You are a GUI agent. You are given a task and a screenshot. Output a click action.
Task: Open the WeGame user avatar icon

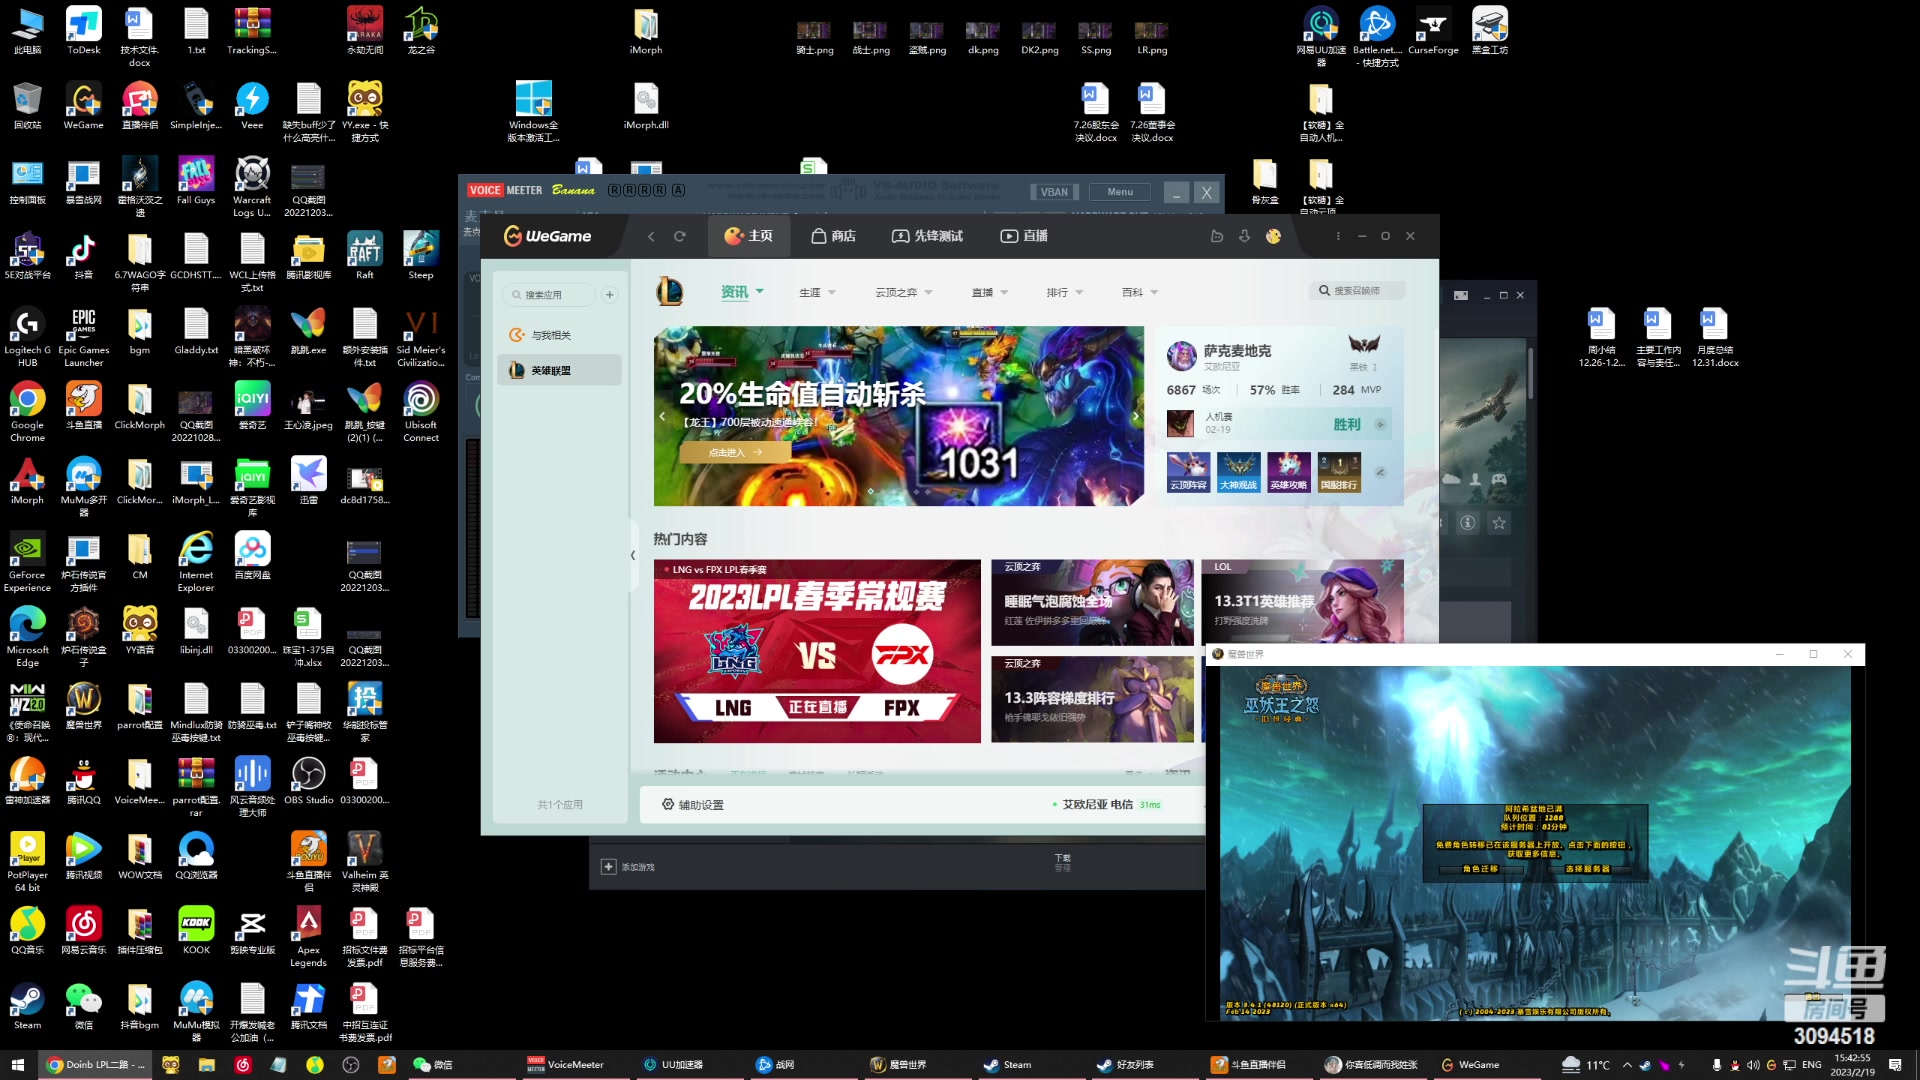click(x=1273, y=236)
